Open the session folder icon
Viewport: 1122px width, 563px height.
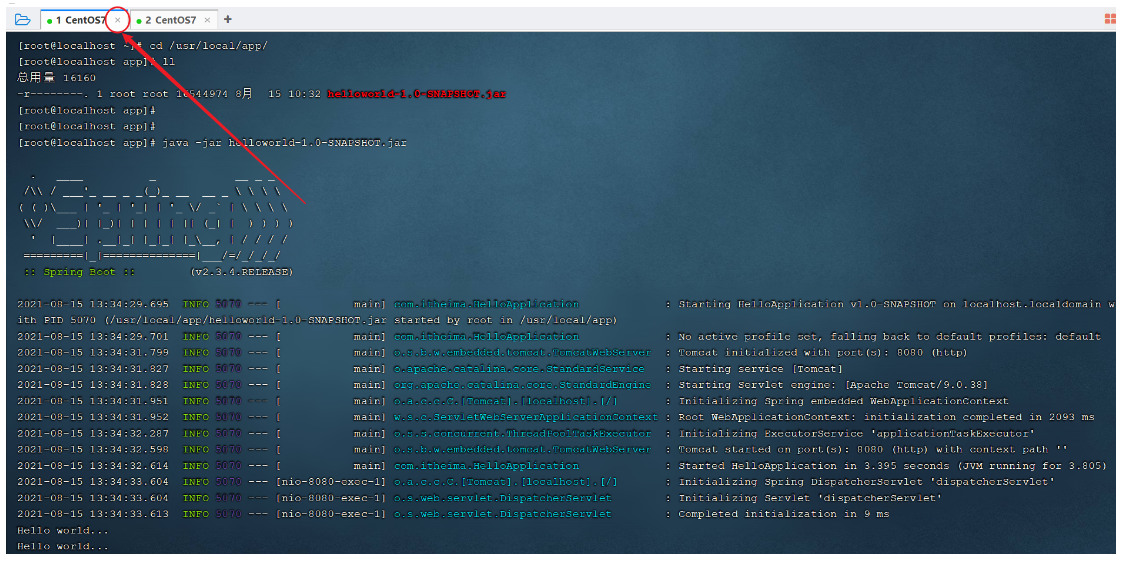click(x=22, y=19)
